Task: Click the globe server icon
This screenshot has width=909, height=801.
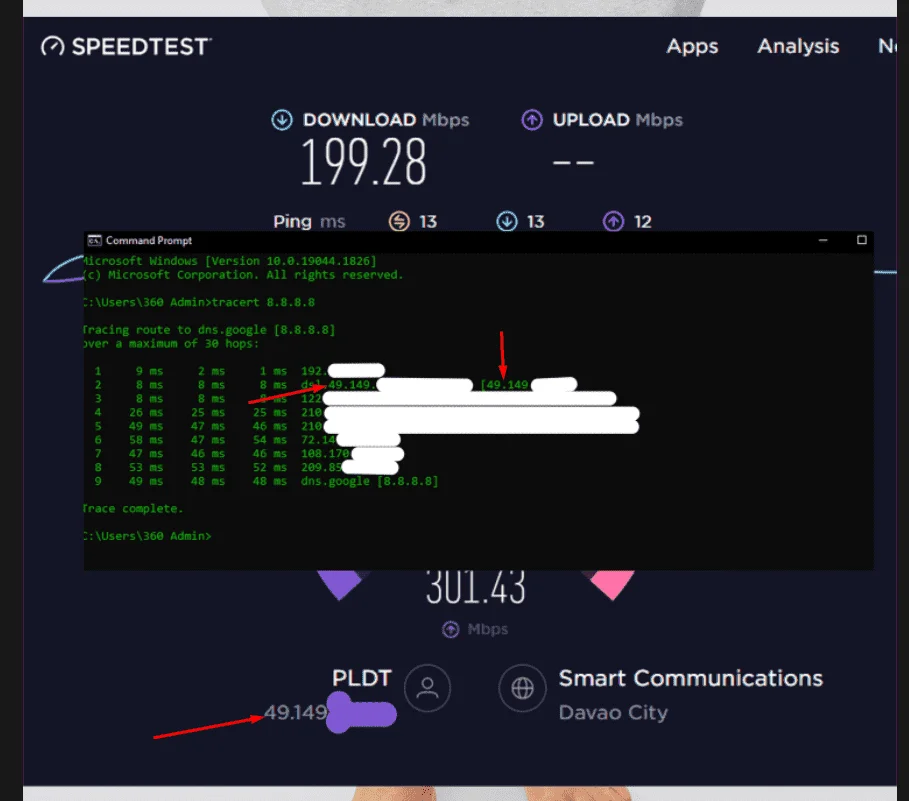Action: click(x=522, y=688)
